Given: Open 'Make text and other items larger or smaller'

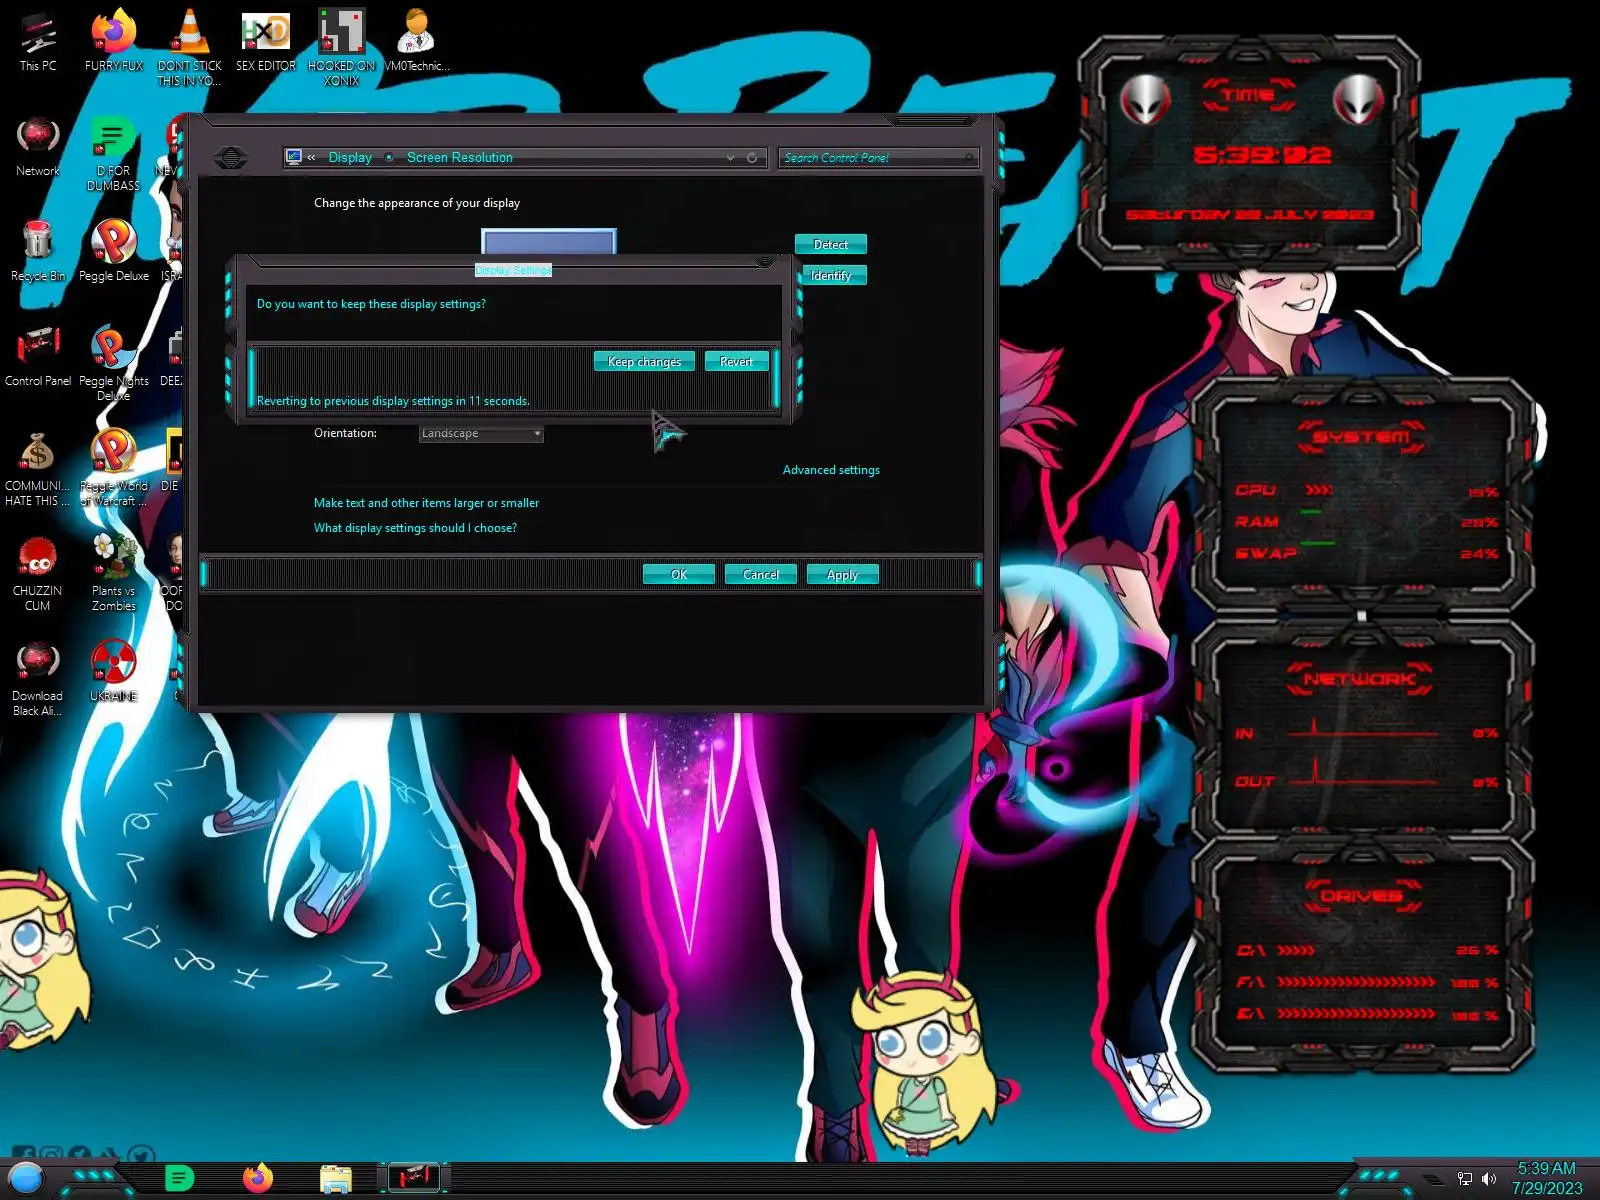Looking at the screenshot, I should 426,503.
